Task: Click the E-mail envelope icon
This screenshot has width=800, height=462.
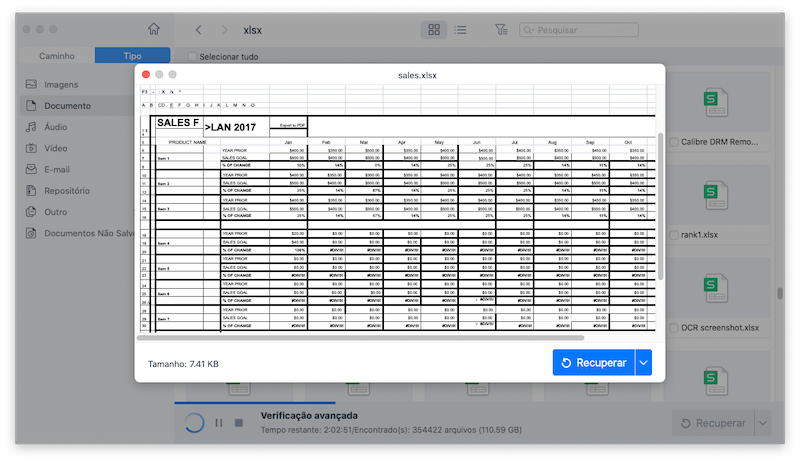Action: 31,169
